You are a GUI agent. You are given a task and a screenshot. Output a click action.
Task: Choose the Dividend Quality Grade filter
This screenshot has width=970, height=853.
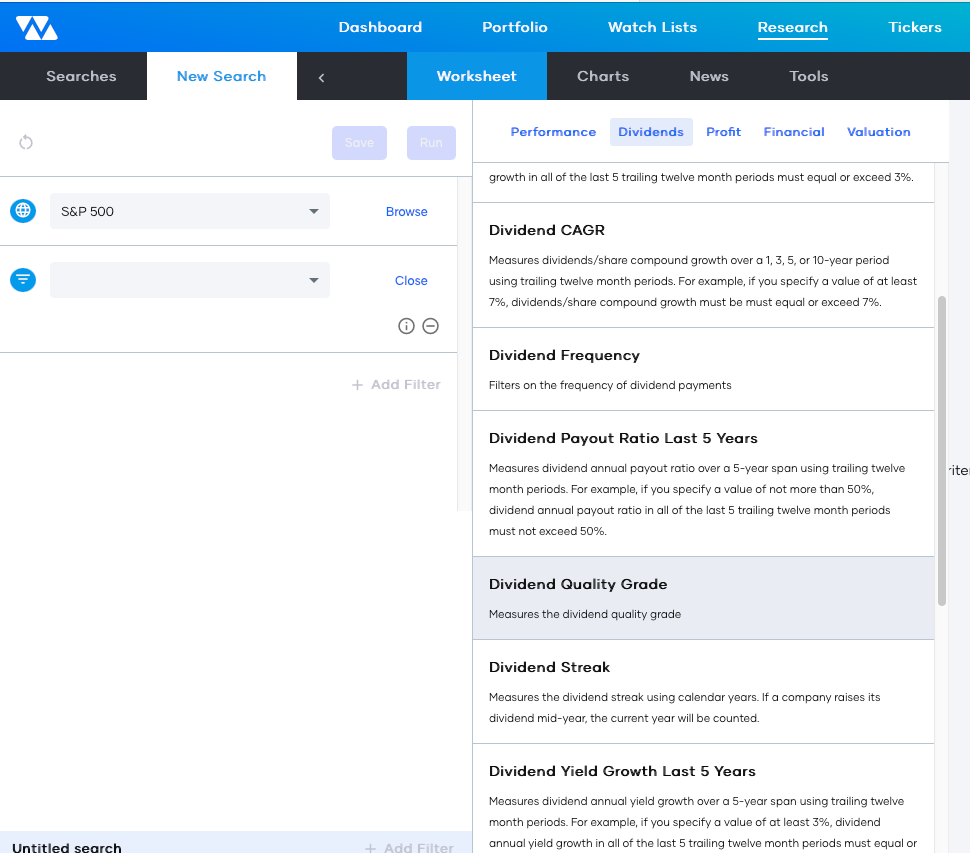pyautogui.click(x=703, y=598)
